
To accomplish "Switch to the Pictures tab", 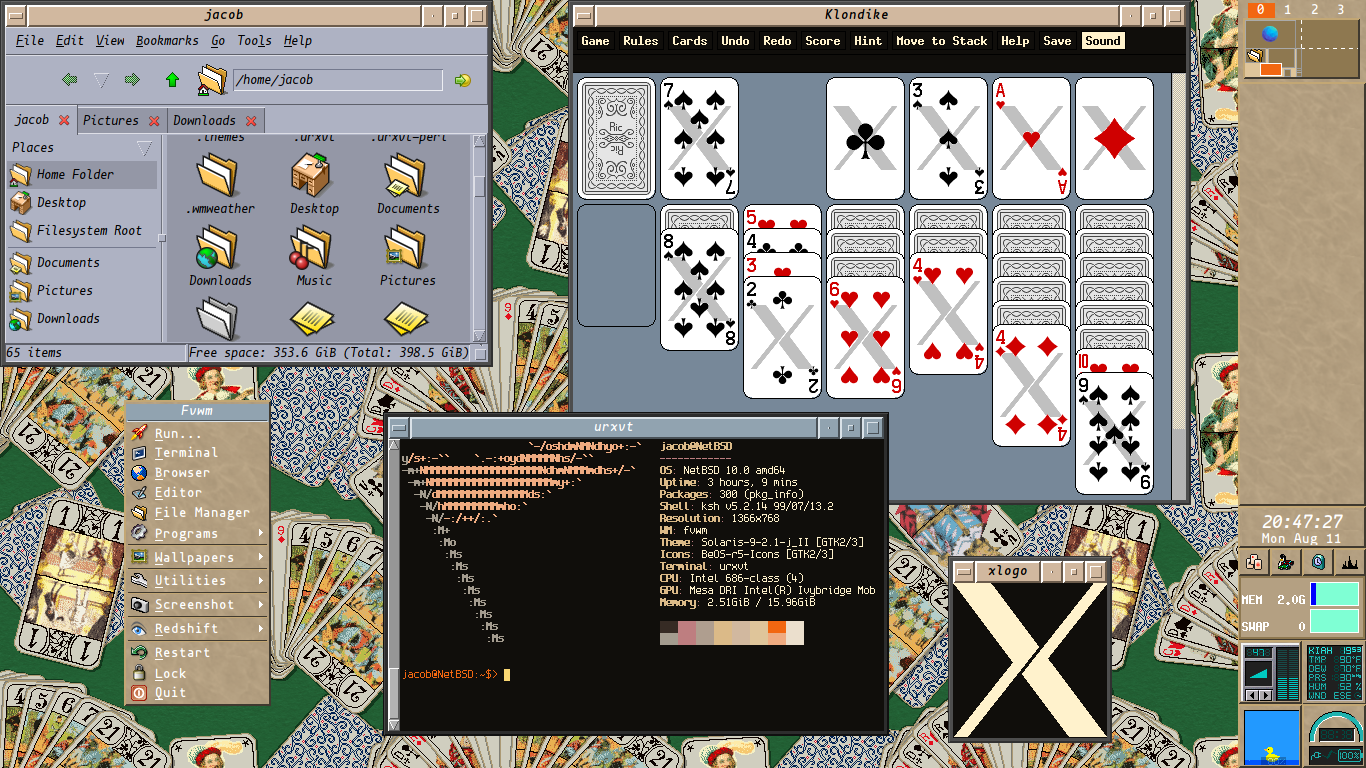I will point(111,121).
